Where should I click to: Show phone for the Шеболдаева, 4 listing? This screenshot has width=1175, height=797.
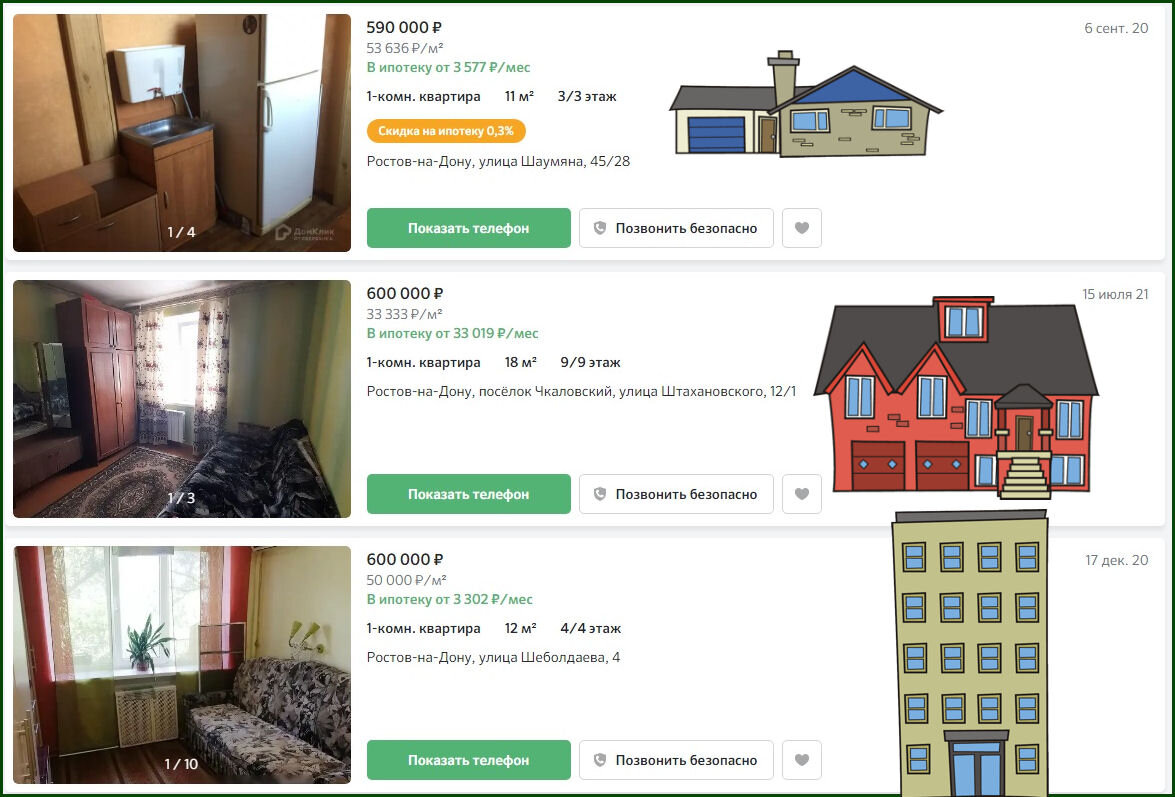(x=468, y=760)
